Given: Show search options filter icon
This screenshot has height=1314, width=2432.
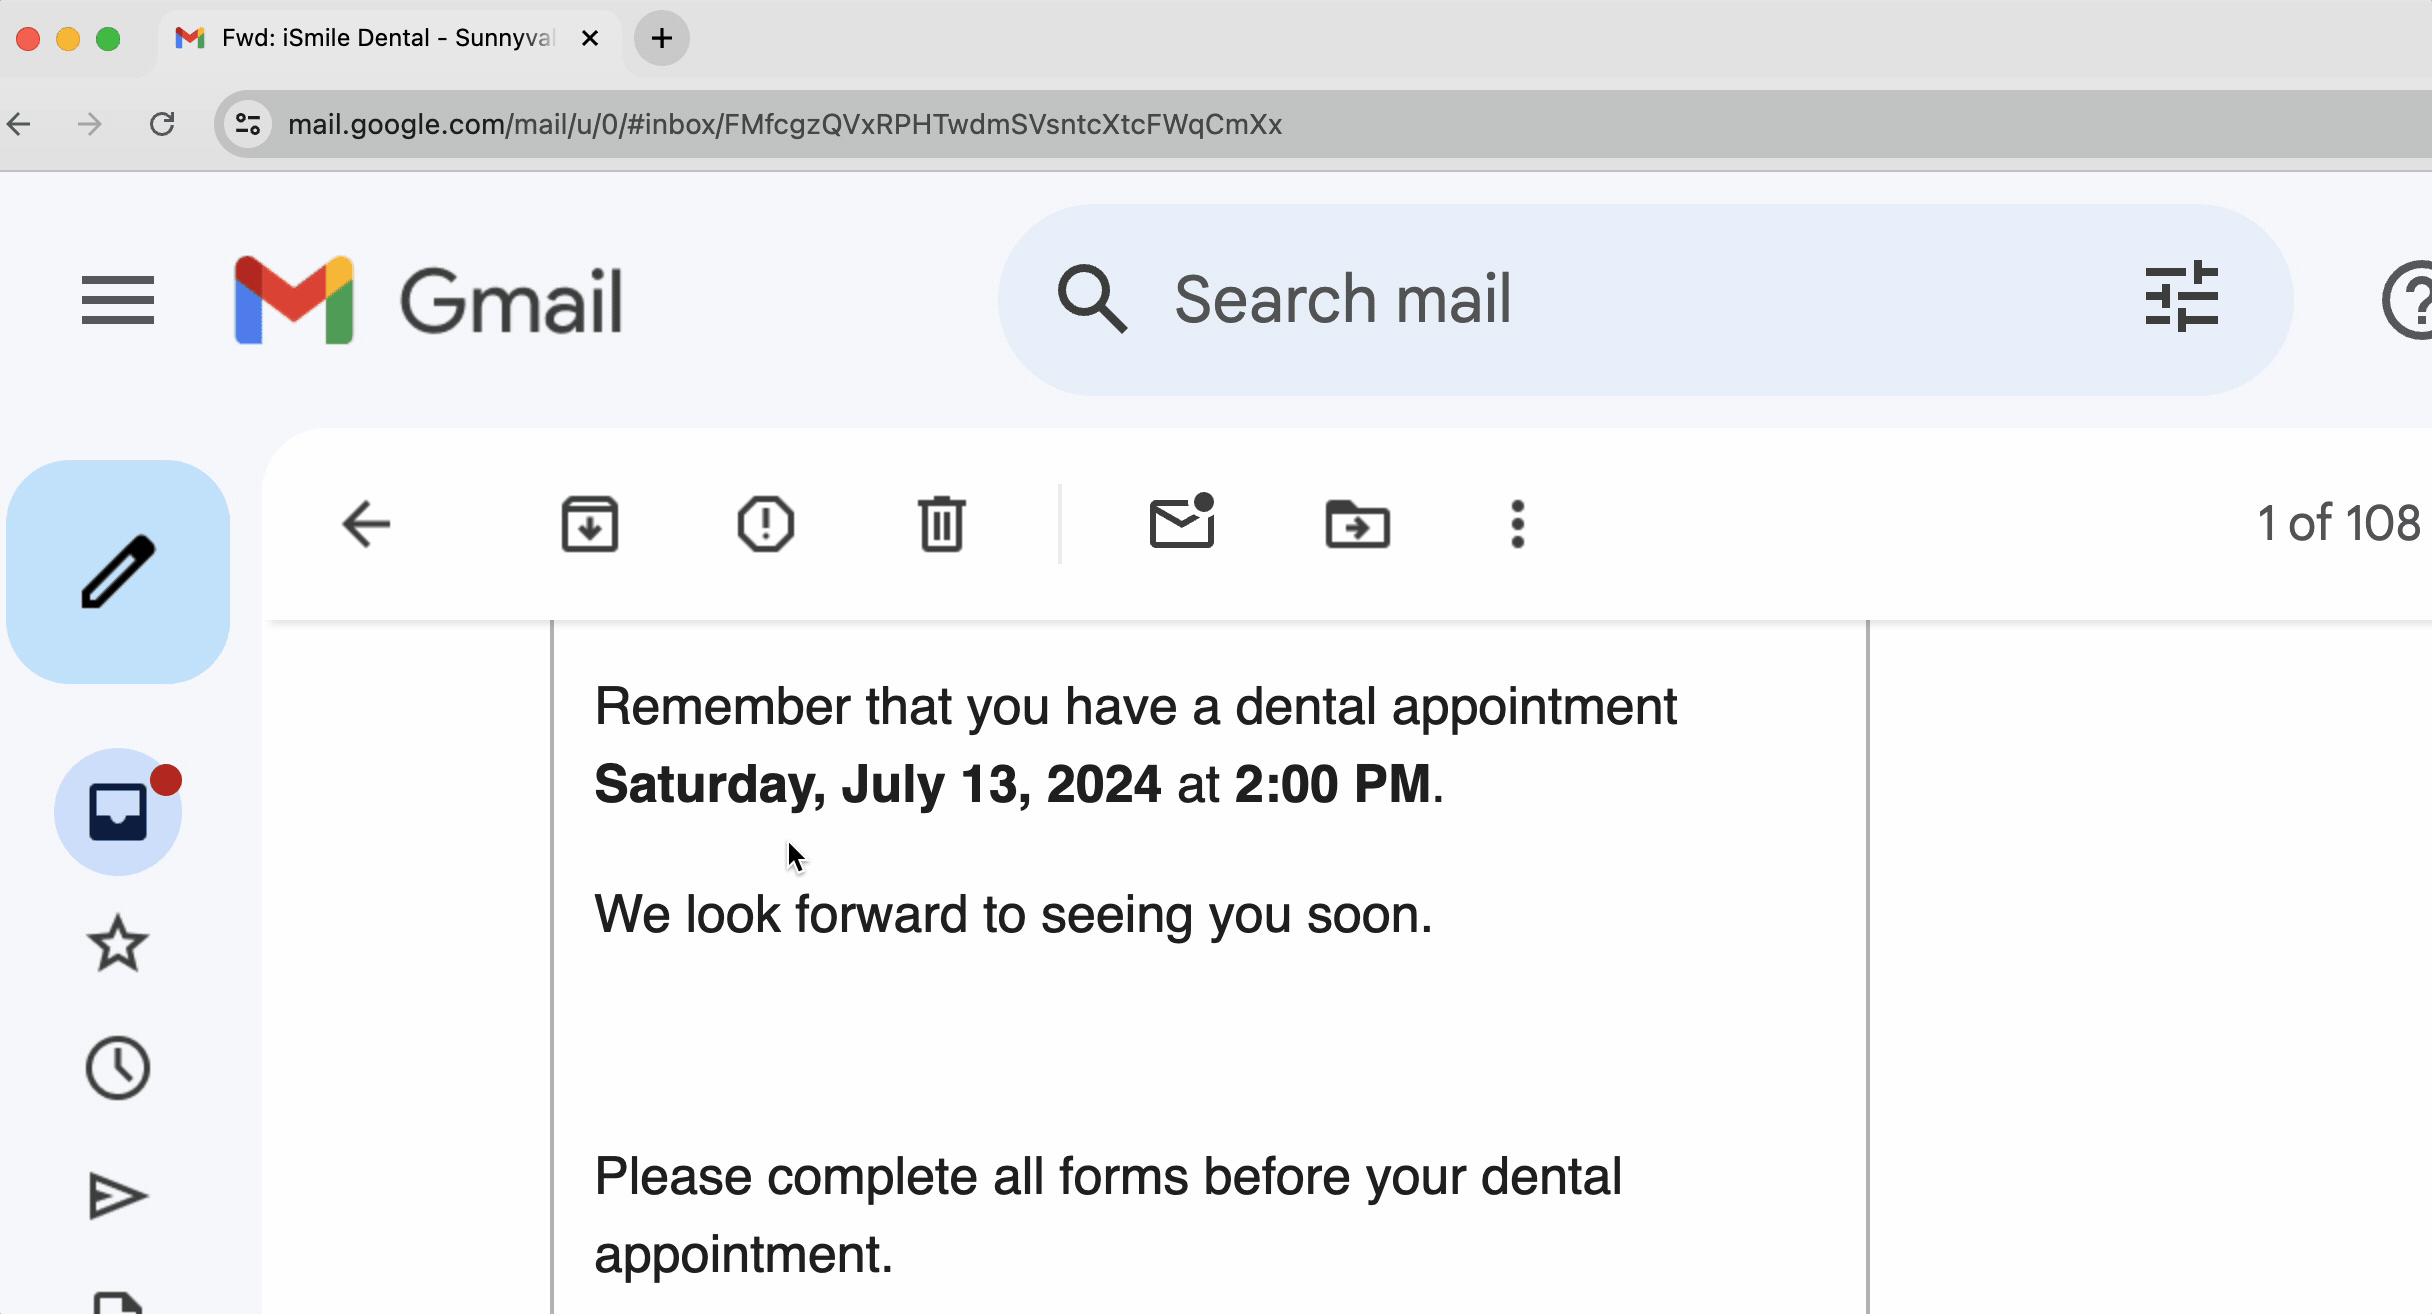Looking at the screenshot, I should [2181, 298].
